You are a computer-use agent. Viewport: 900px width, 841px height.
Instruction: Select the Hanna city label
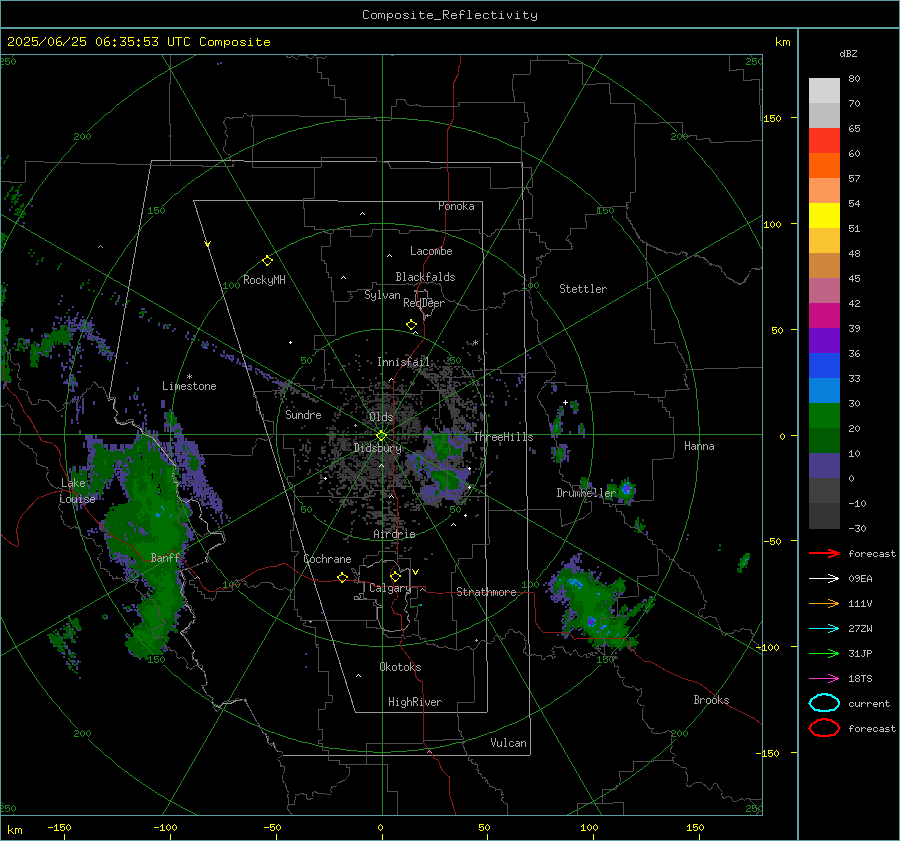click(x=699, y=446)
